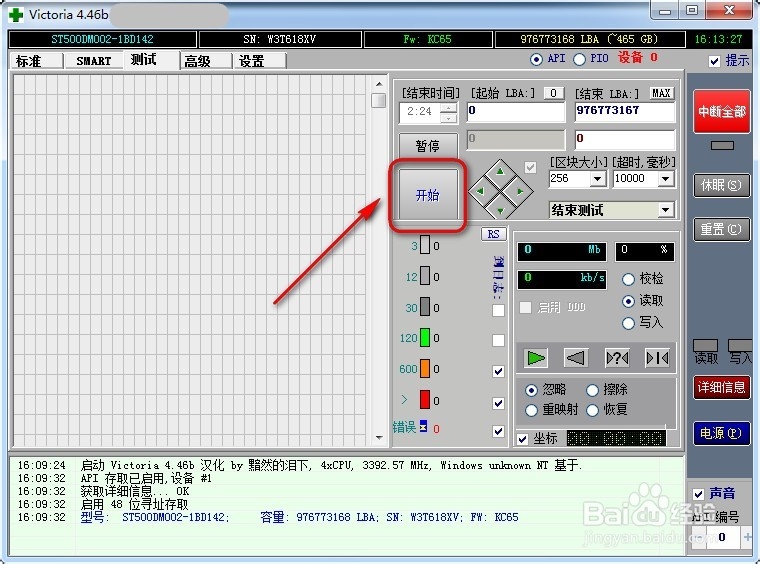The image size is (760, 564).
Task: Toggle the 声音 sound checkbox
Action: point(698,494)
